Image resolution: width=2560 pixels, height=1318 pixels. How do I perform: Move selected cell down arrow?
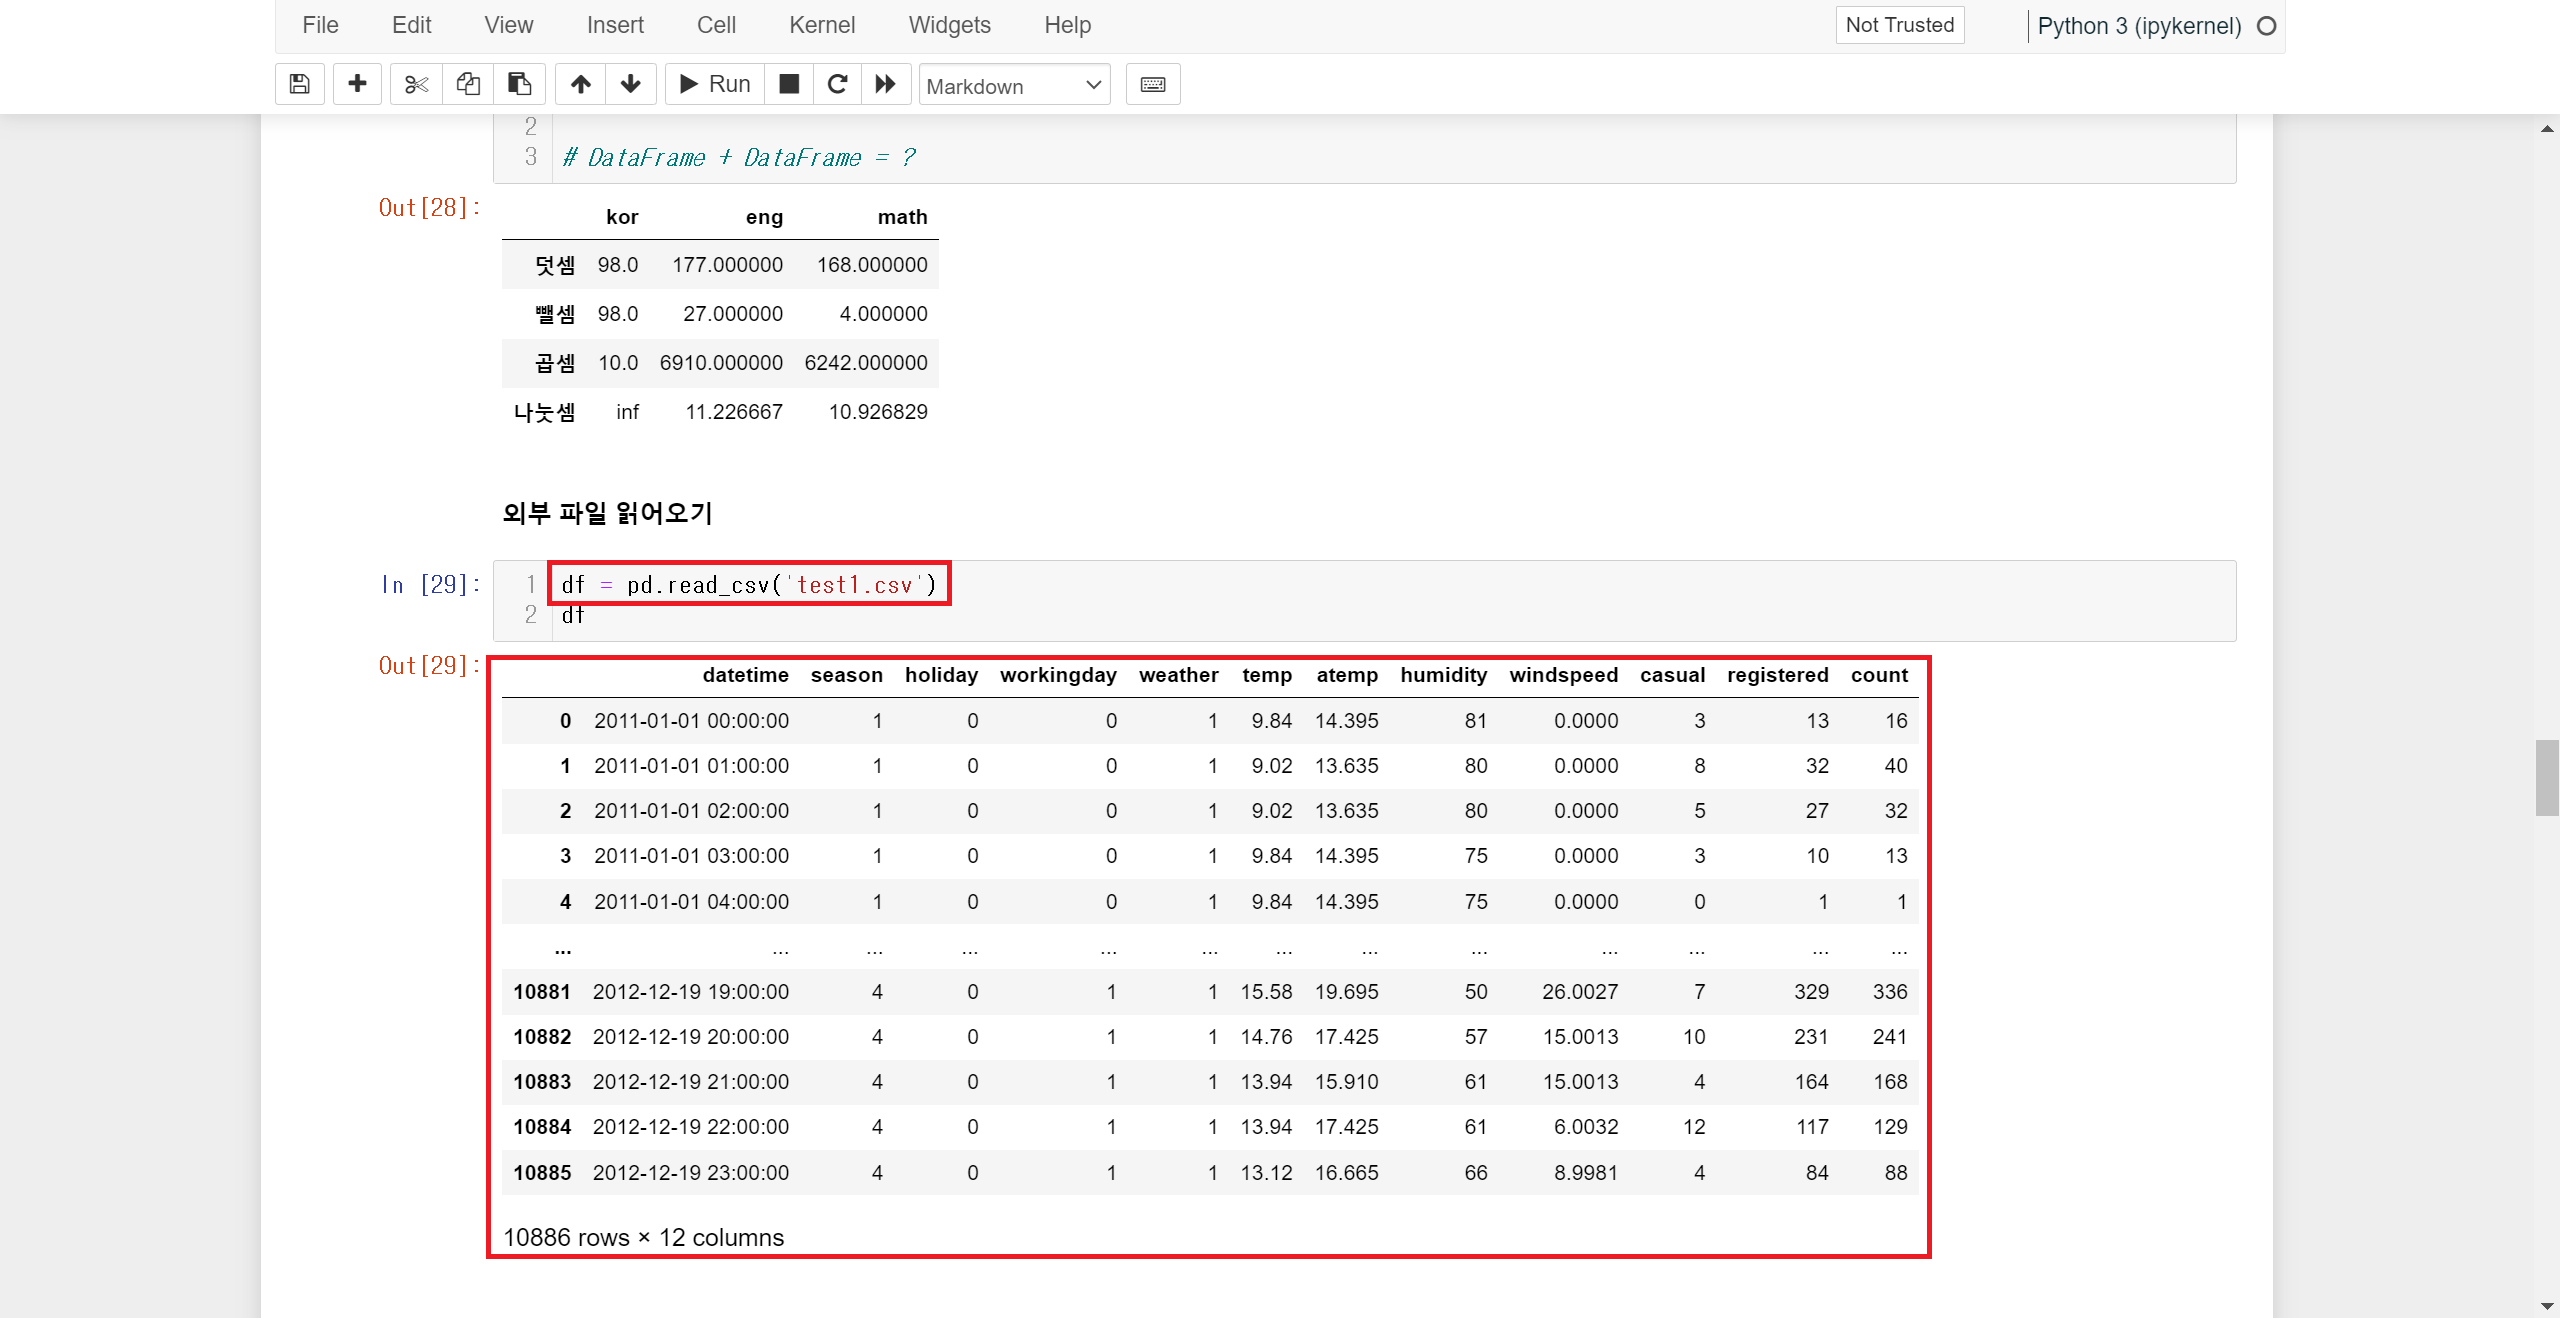pos(631,84)
